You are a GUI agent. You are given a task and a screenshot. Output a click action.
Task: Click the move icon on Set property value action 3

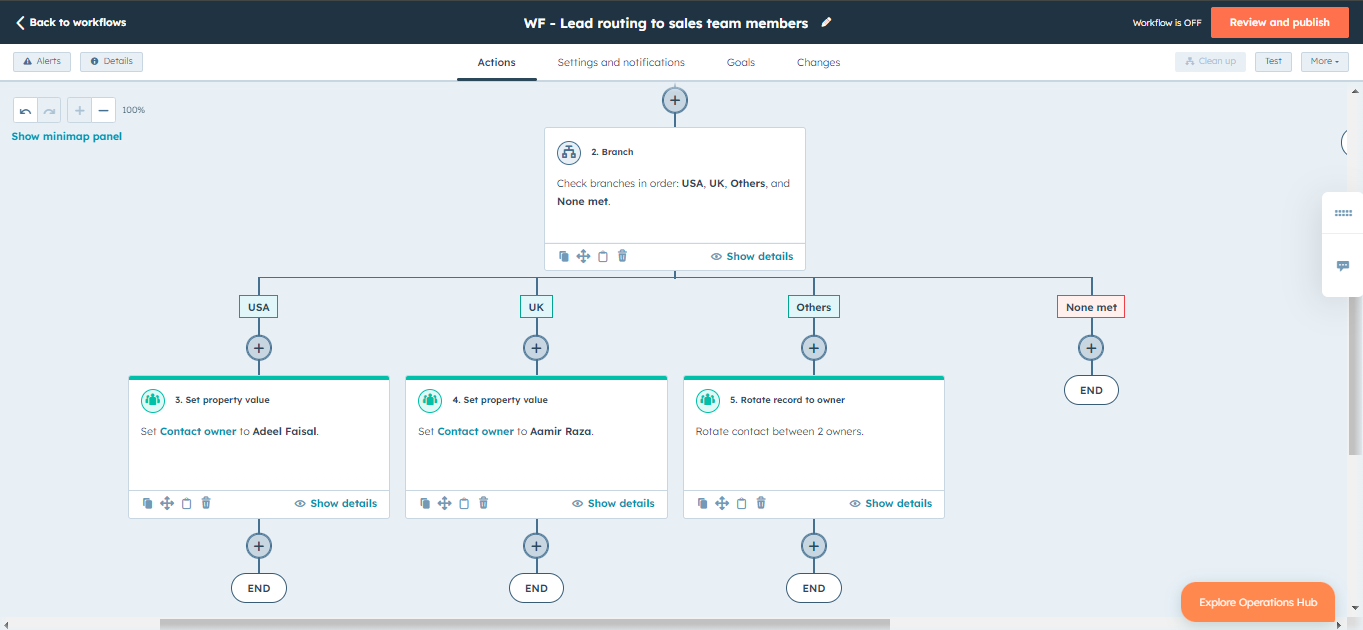pyautogui.click(x=166, y=503)
